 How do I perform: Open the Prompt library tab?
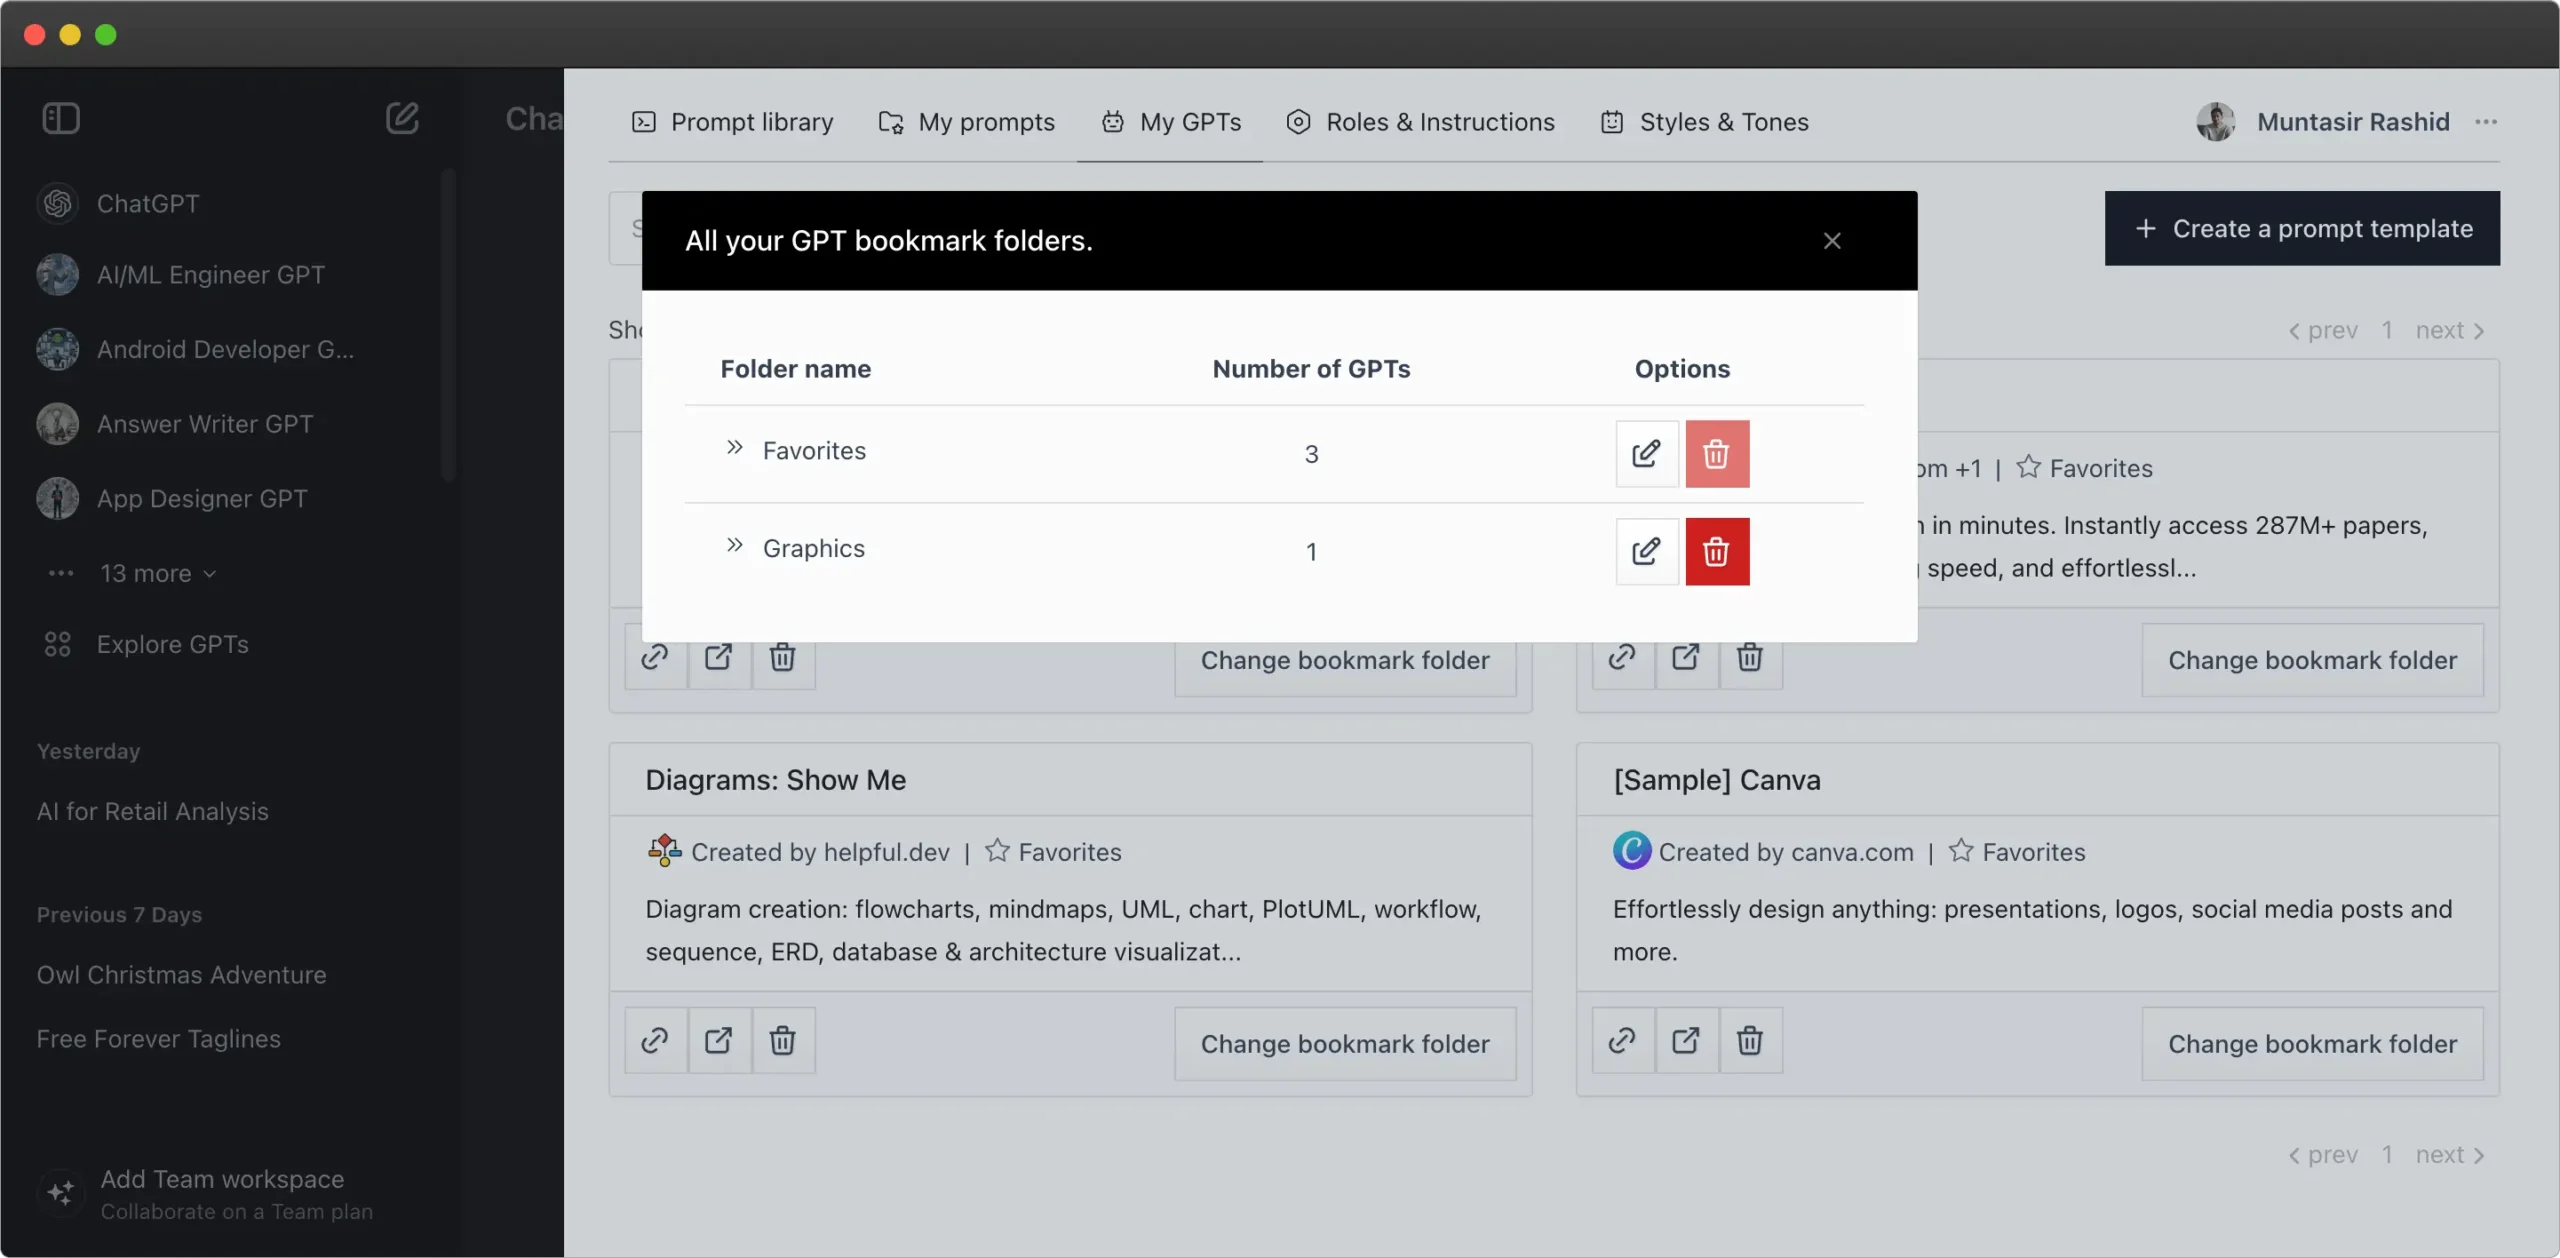pyautogui.click(x=732, y=122)
